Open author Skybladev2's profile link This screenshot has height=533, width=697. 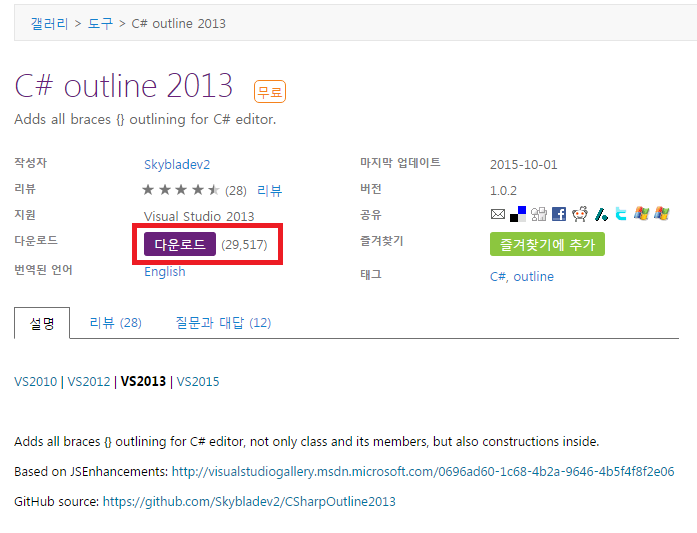click(x=177, y=164)
